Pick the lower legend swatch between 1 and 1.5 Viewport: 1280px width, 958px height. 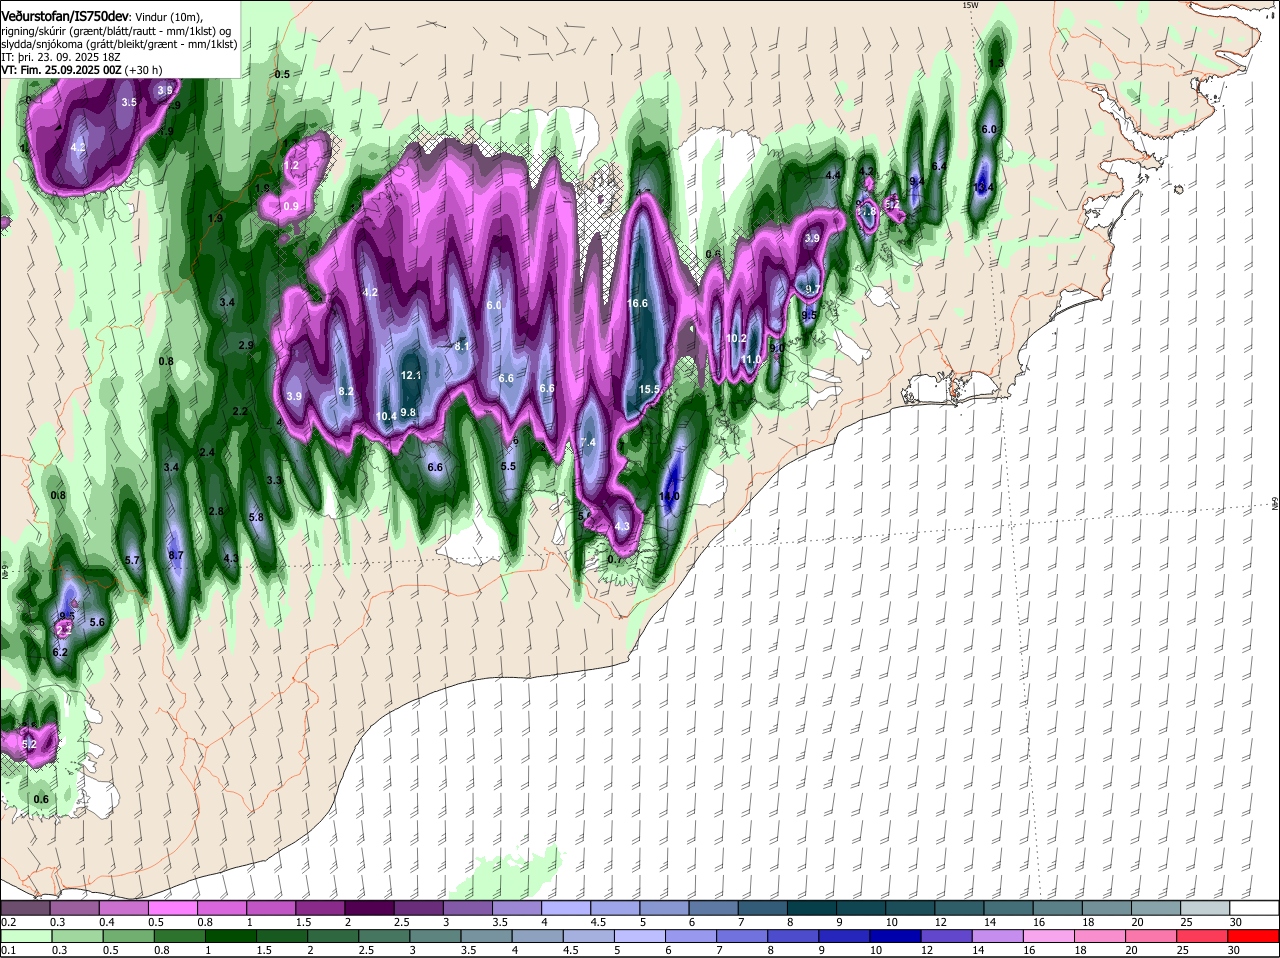click(230, 936)
